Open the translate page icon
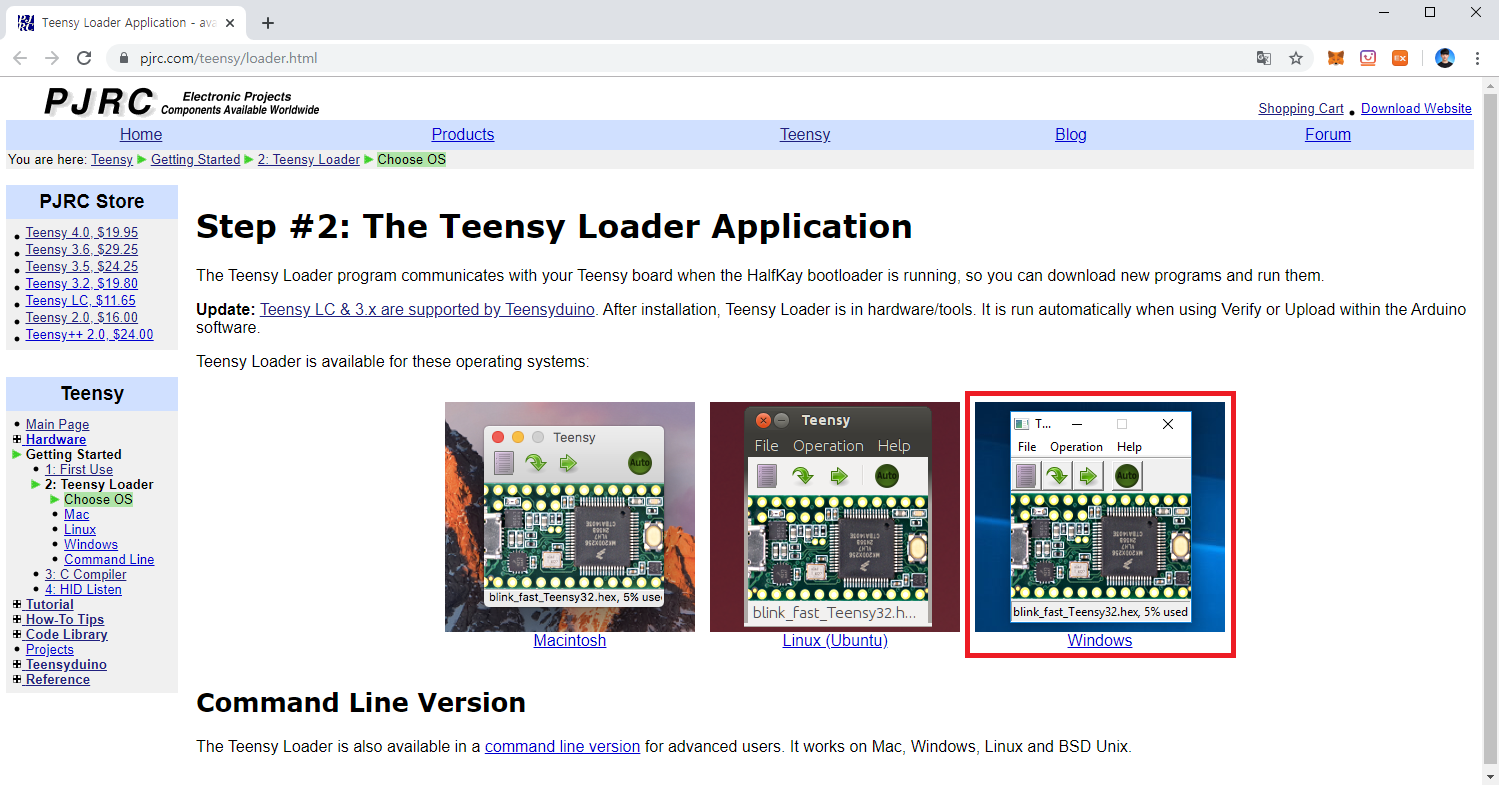This screenshot has width=1499, height=785. coord(1264,58)
